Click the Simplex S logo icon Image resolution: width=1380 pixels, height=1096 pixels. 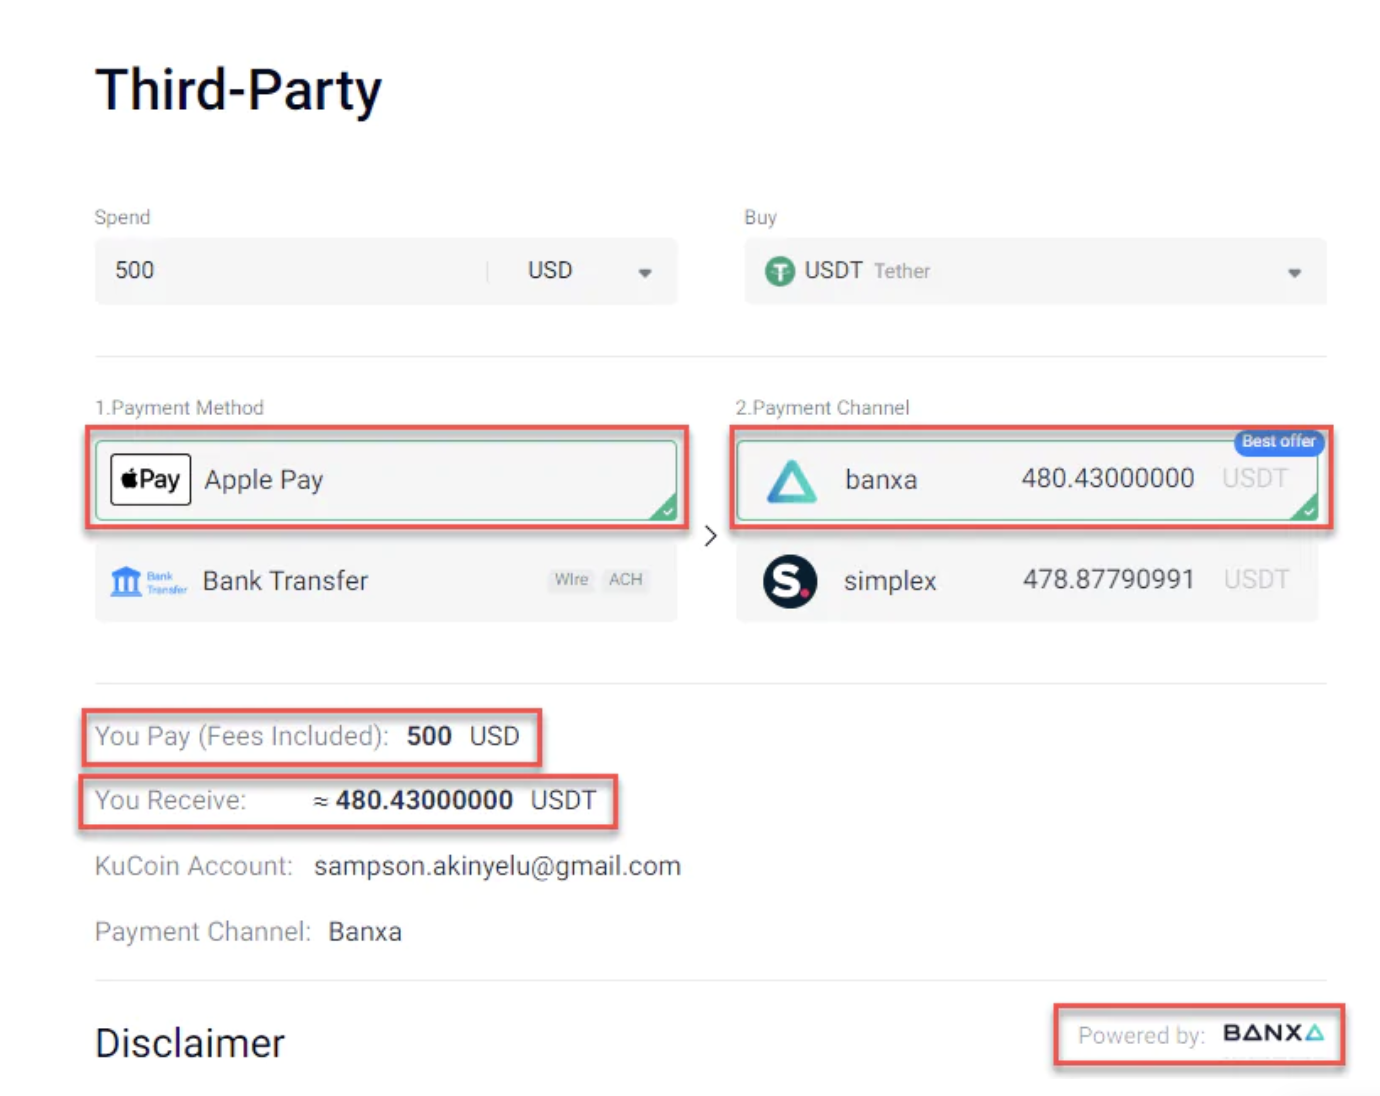[790, 581]
